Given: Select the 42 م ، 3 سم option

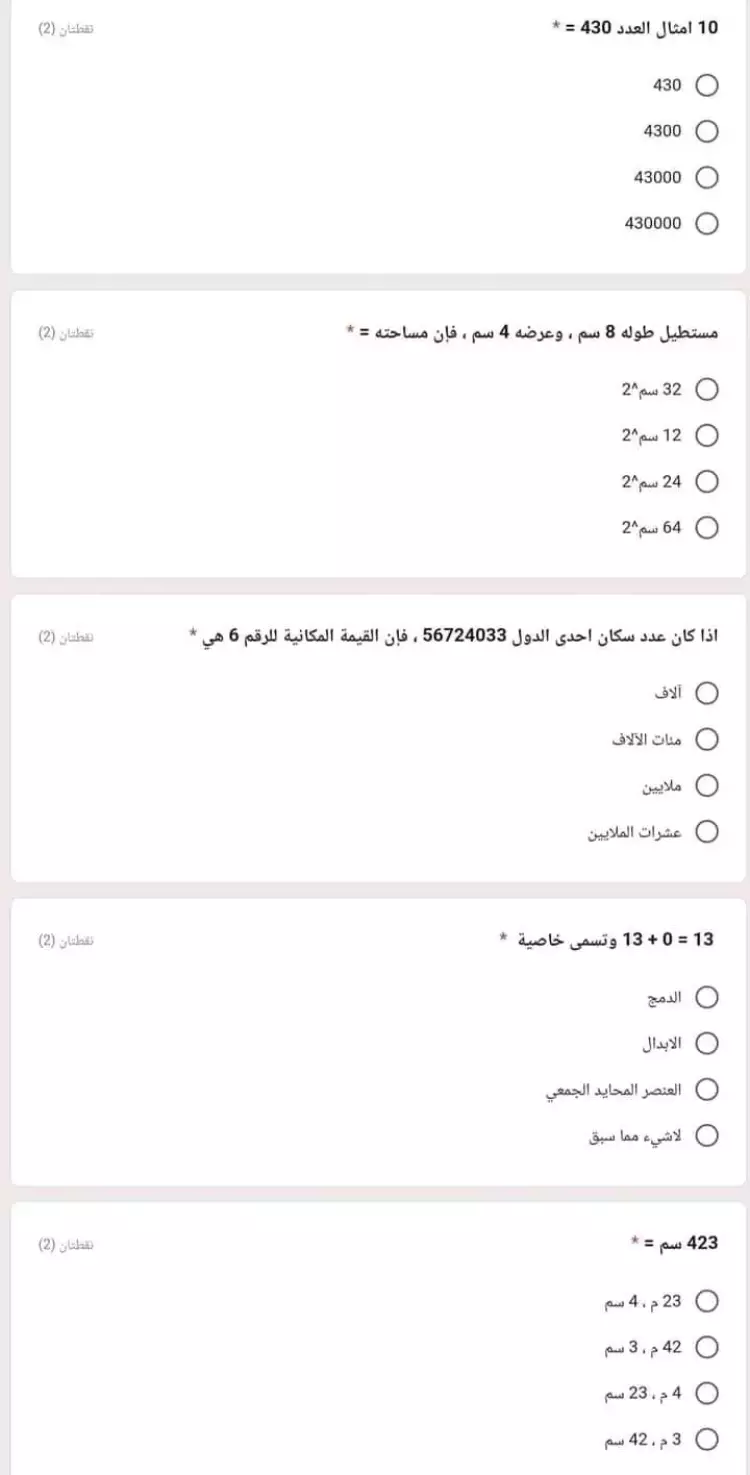Looking at the screenshot, I should 706,1347.
